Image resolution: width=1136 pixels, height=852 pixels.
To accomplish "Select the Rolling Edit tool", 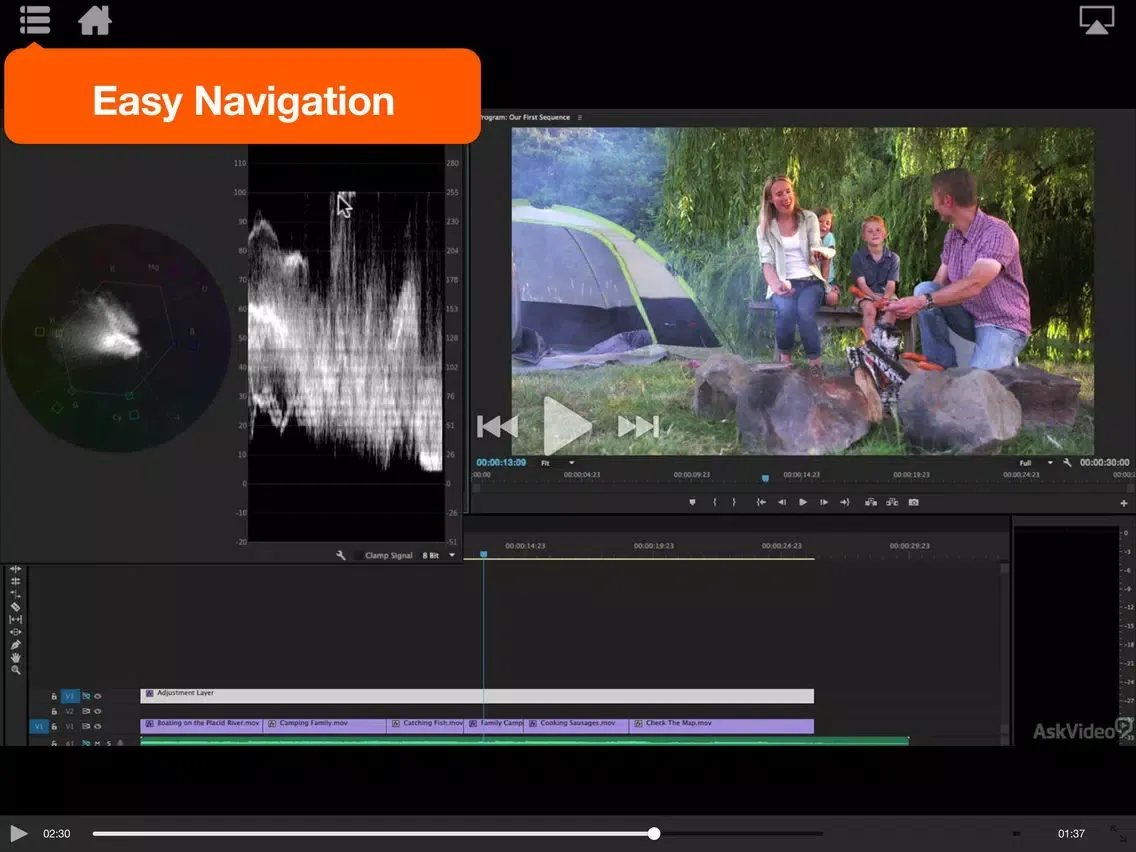I will 15,582.
